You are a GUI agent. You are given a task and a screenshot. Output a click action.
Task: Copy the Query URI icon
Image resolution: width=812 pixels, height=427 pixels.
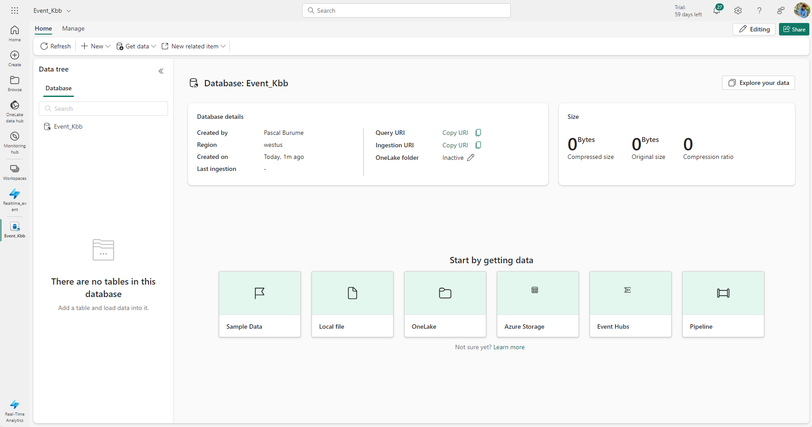(478, 132)
